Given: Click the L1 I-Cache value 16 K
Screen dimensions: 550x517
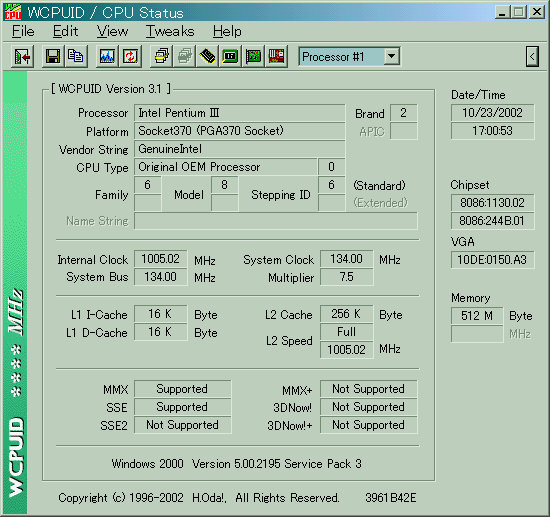Looking at the screenshot, I should coord(160,314).
